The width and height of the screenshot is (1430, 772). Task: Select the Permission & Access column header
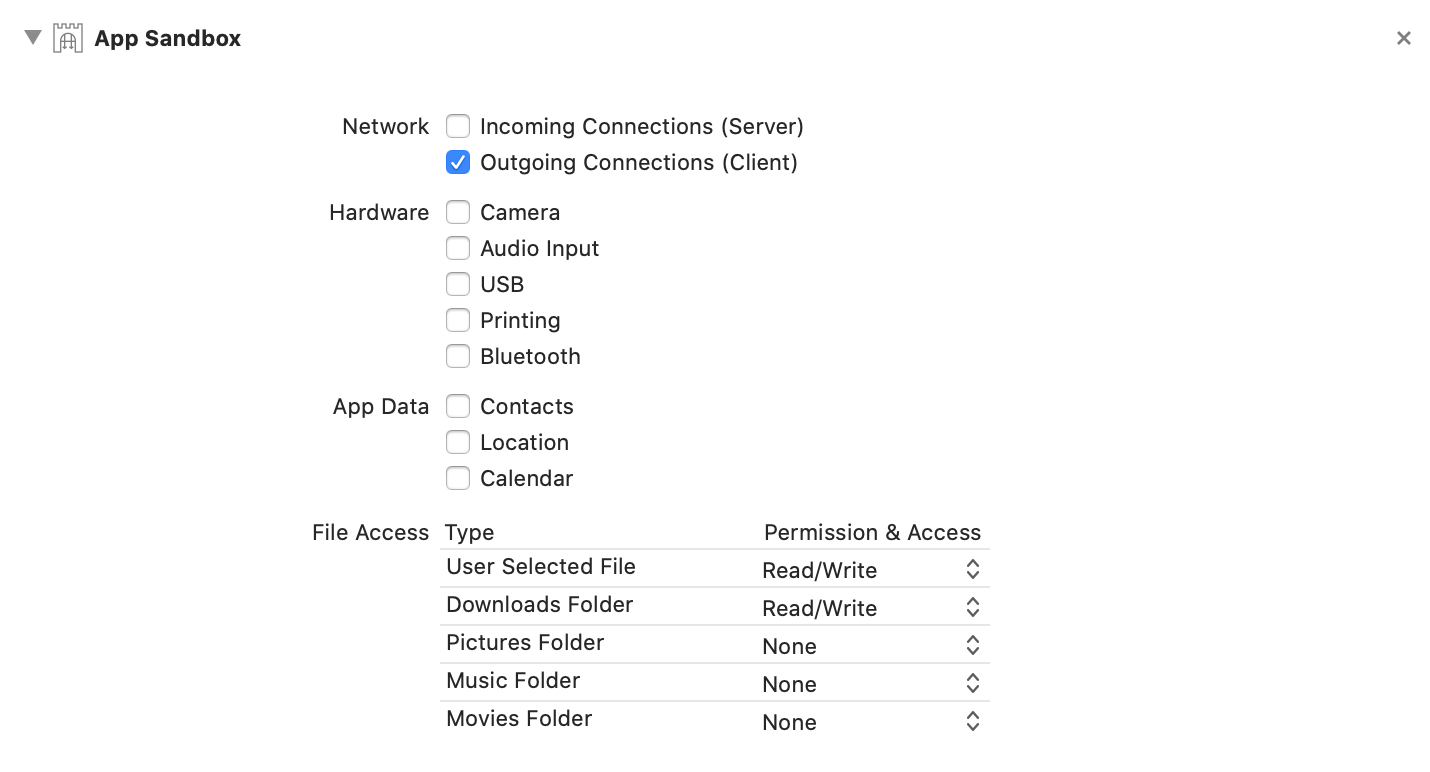pyautogui.click(x=872, y=532)
